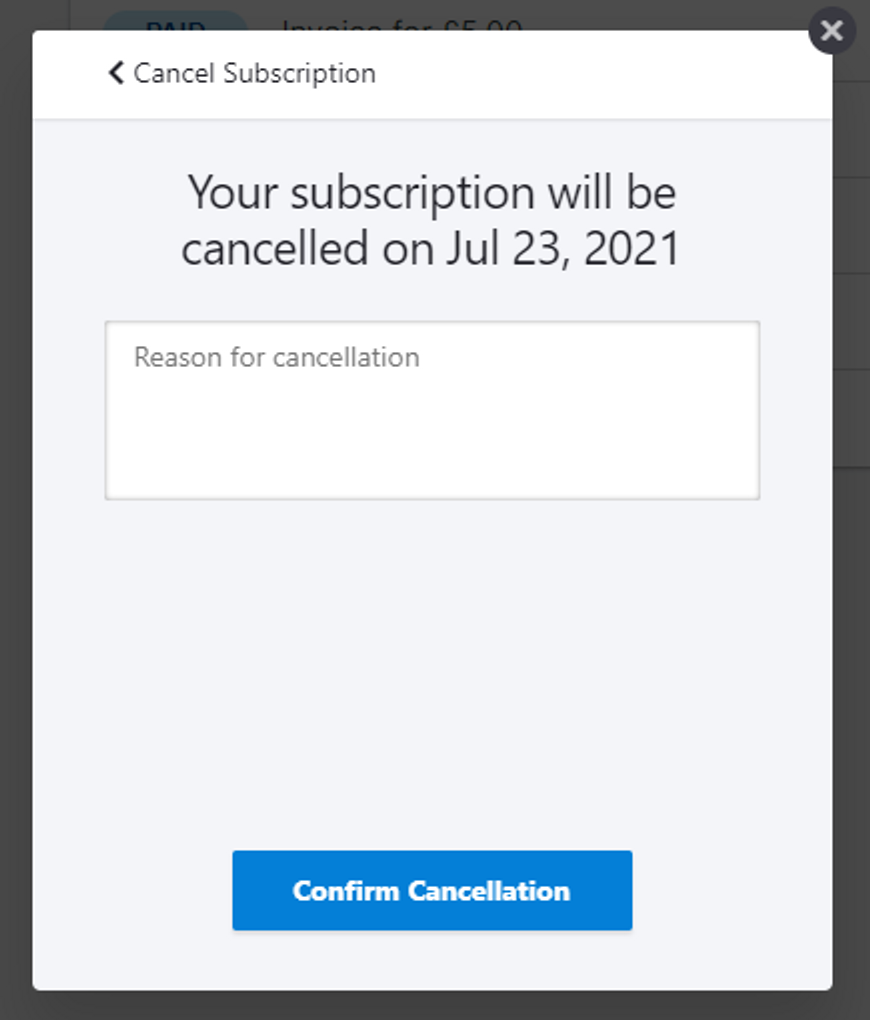Click the "Jul 23, 2021" cancellation date text
Screen dimensions: 870x1020
pyautogui.click(x=563, y=248)
